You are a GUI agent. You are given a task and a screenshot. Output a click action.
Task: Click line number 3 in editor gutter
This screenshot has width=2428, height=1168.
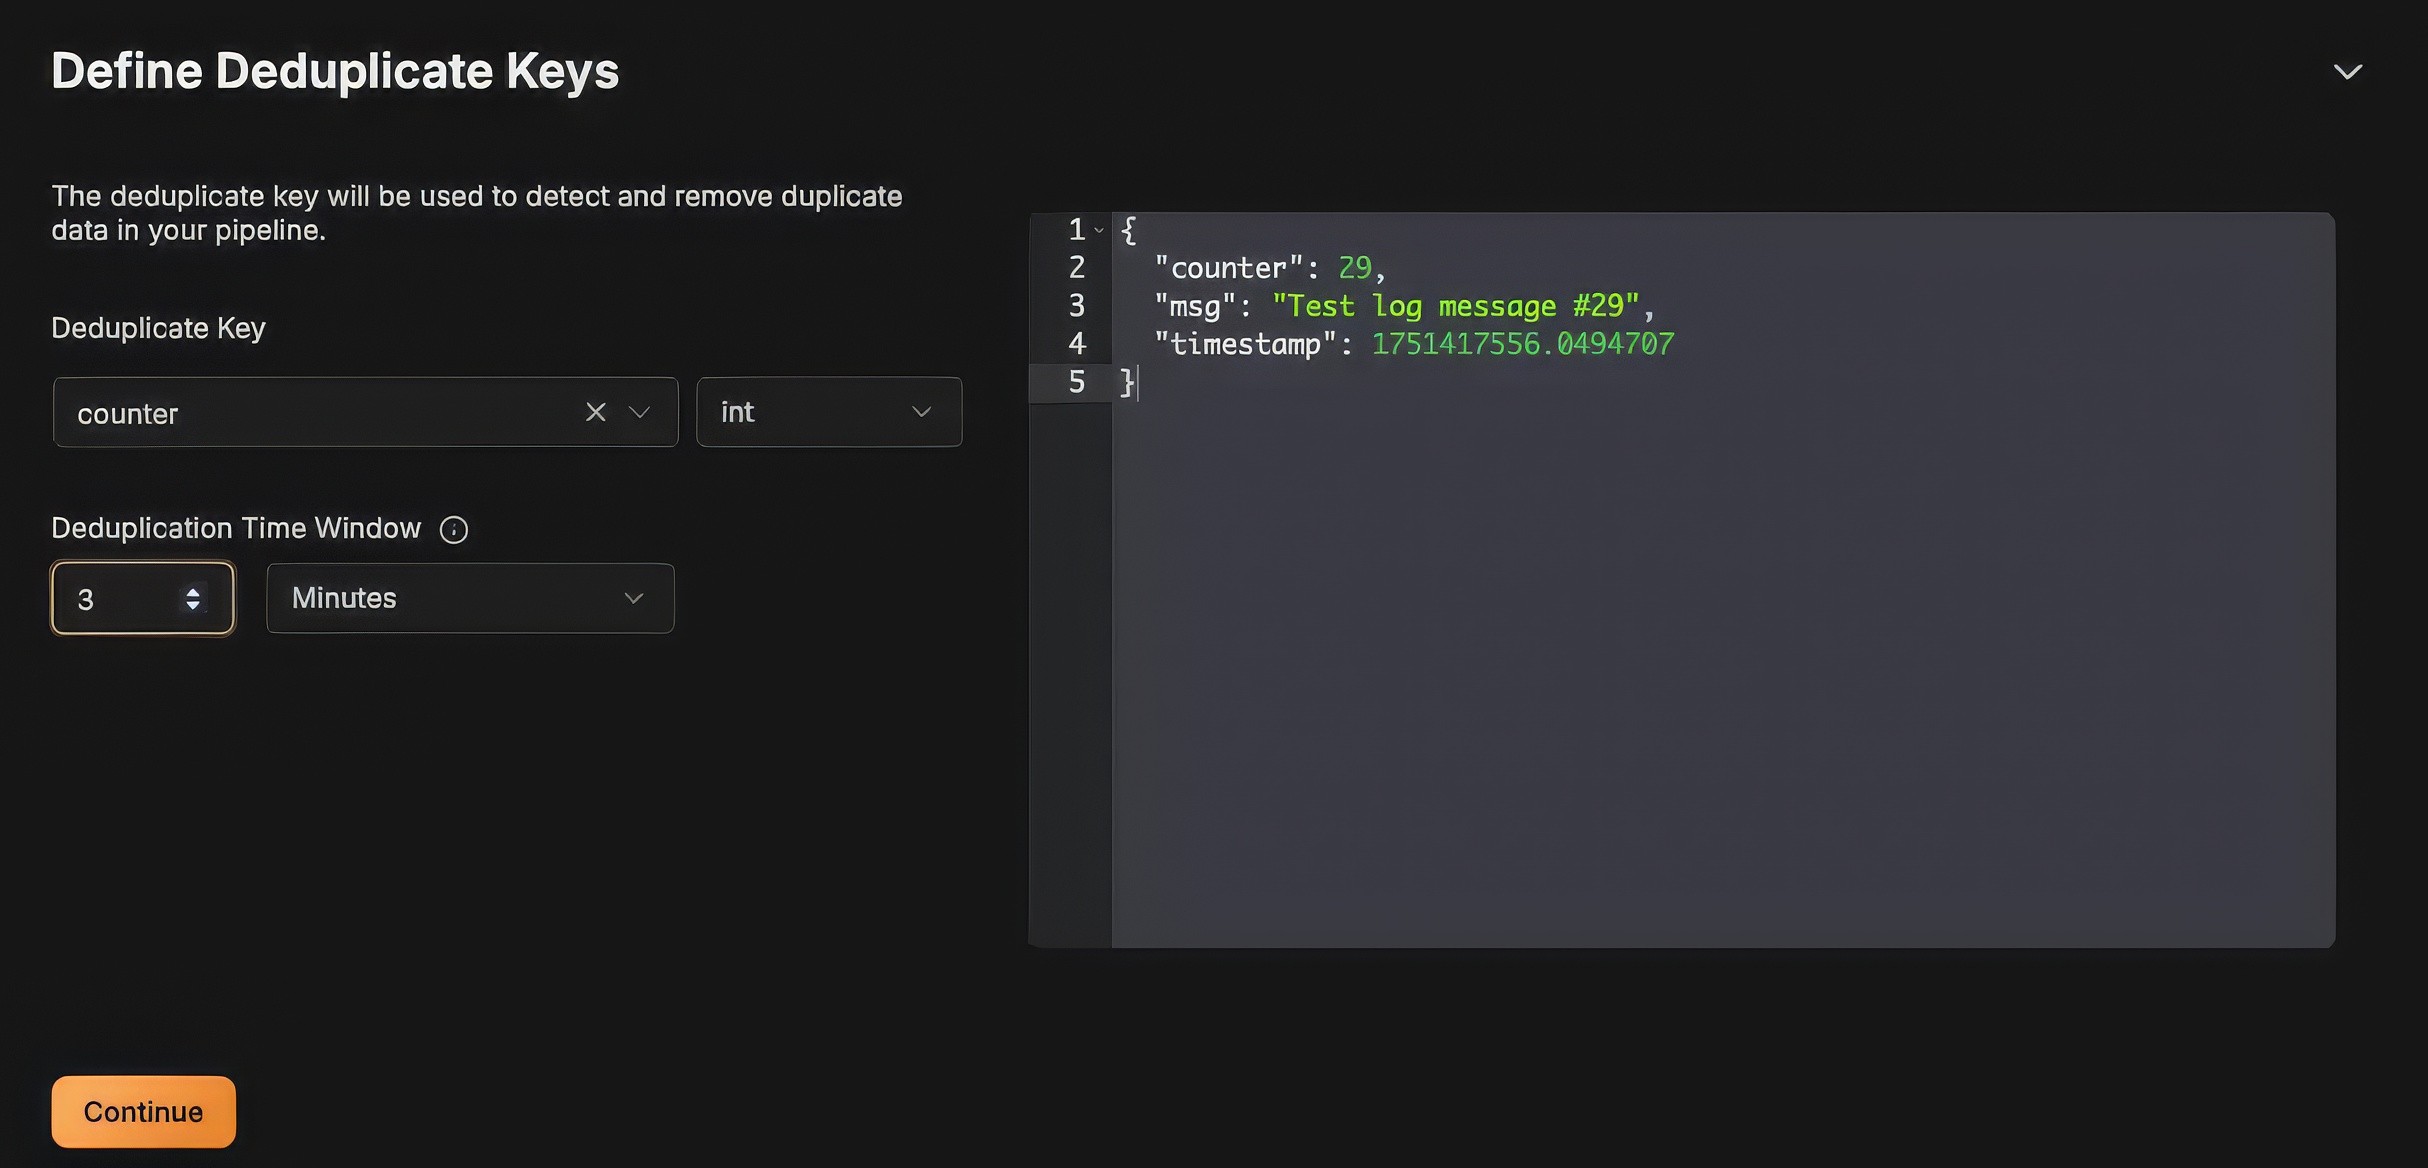(x=1076, y=306)
